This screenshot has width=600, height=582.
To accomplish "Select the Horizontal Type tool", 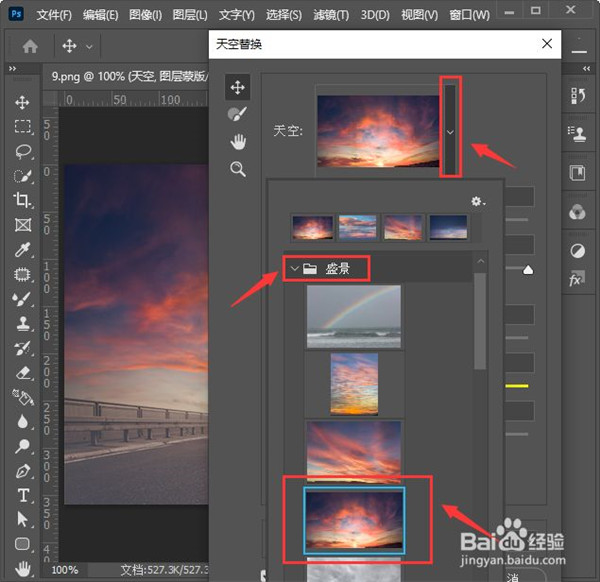I will (x=22, y=495).
